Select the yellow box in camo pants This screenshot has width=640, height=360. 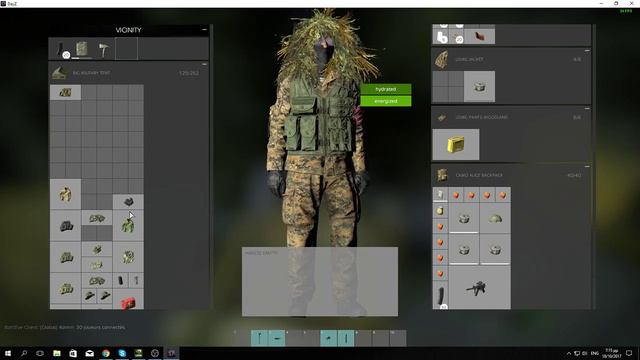[x=456, y=144]
